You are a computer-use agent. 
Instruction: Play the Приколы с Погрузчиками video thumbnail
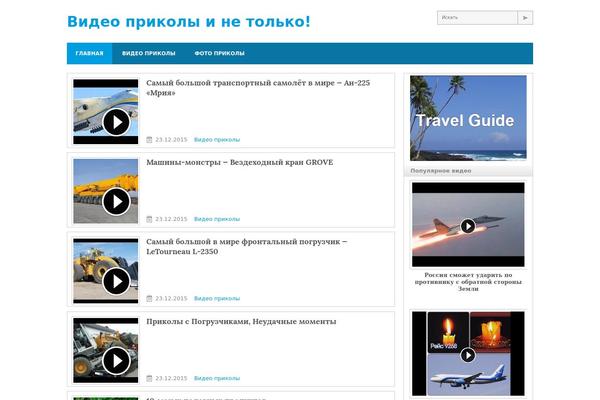pos(106,350)
